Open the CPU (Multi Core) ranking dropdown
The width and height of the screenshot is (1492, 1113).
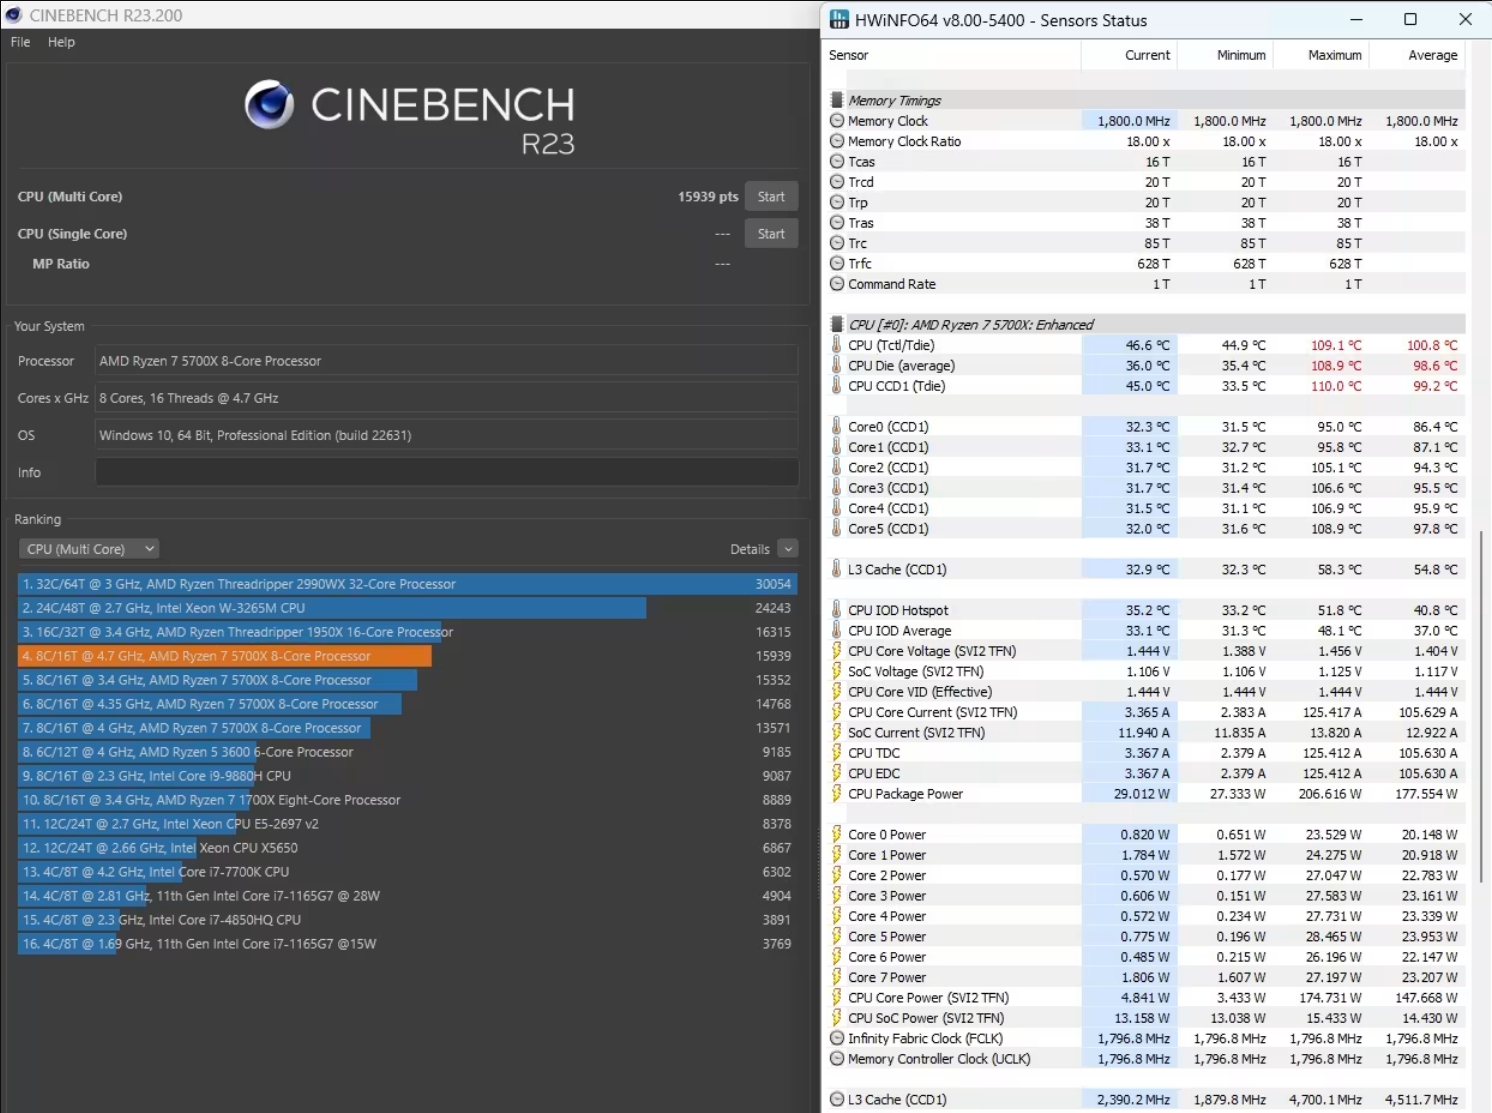88,548
